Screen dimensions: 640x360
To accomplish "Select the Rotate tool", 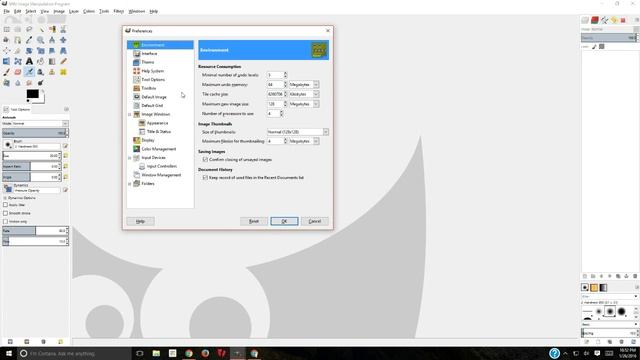I will pos(29,51).
